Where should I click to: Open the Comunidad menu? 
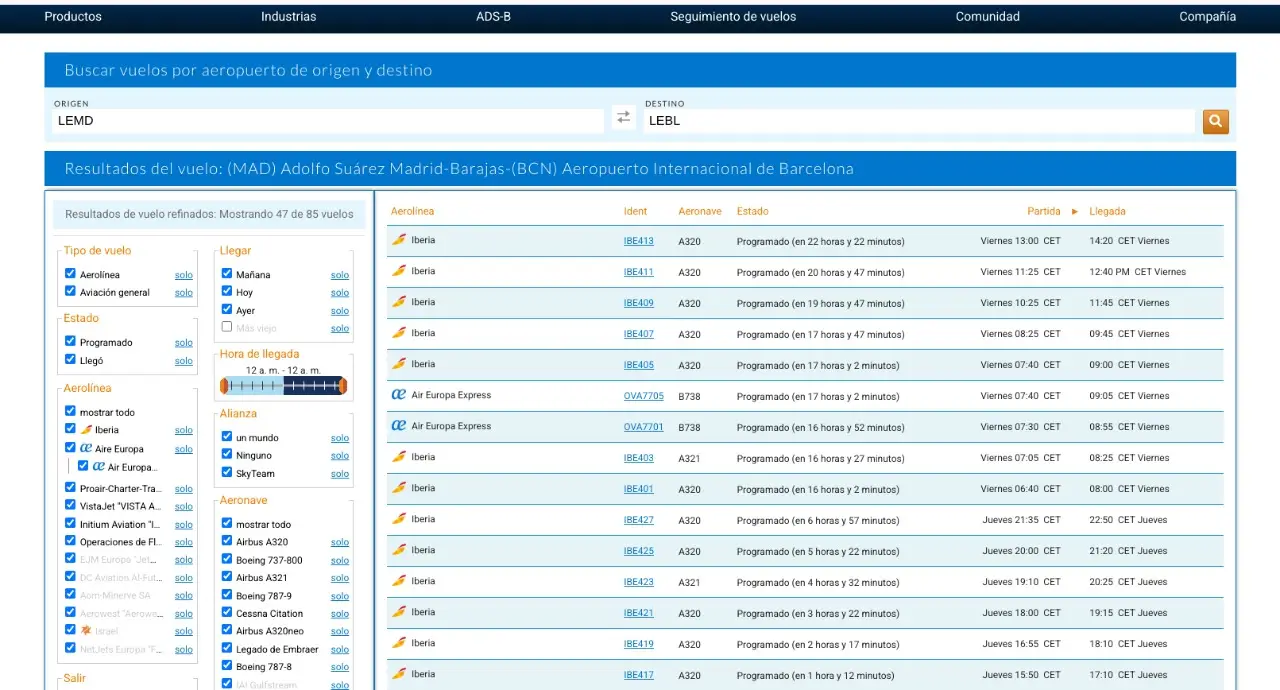pyautogui.click(x=988, y=17)
